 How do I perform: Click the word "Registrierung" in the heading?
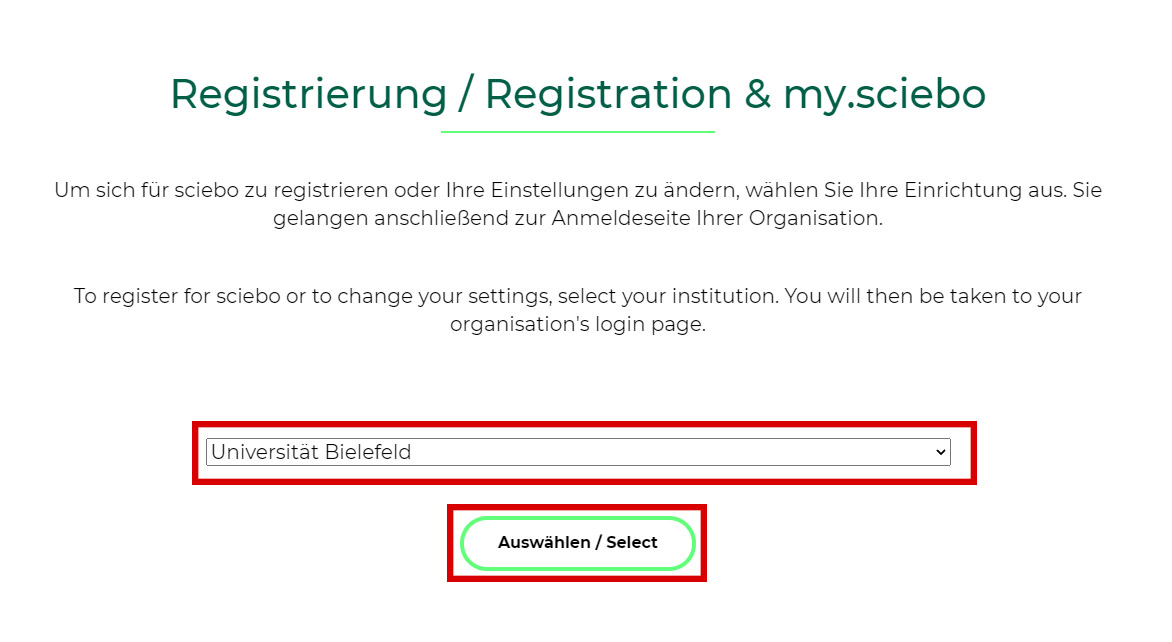point(308,94)
